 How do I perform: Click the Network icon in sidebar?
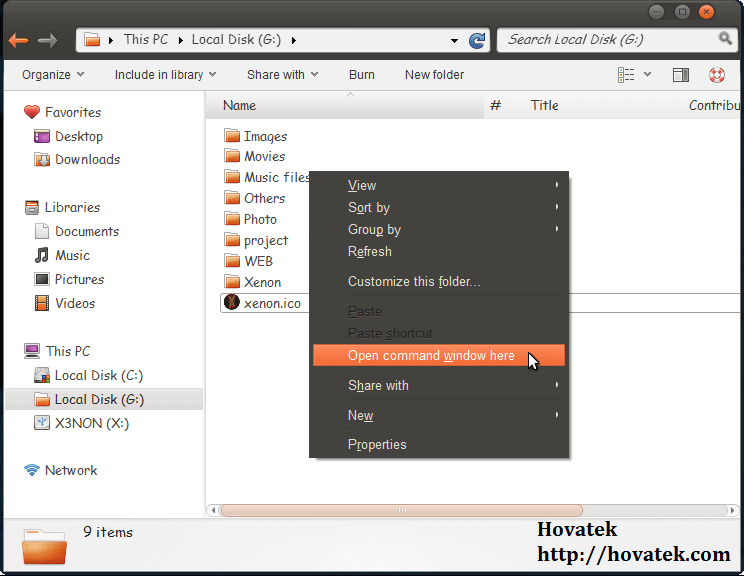32,470
